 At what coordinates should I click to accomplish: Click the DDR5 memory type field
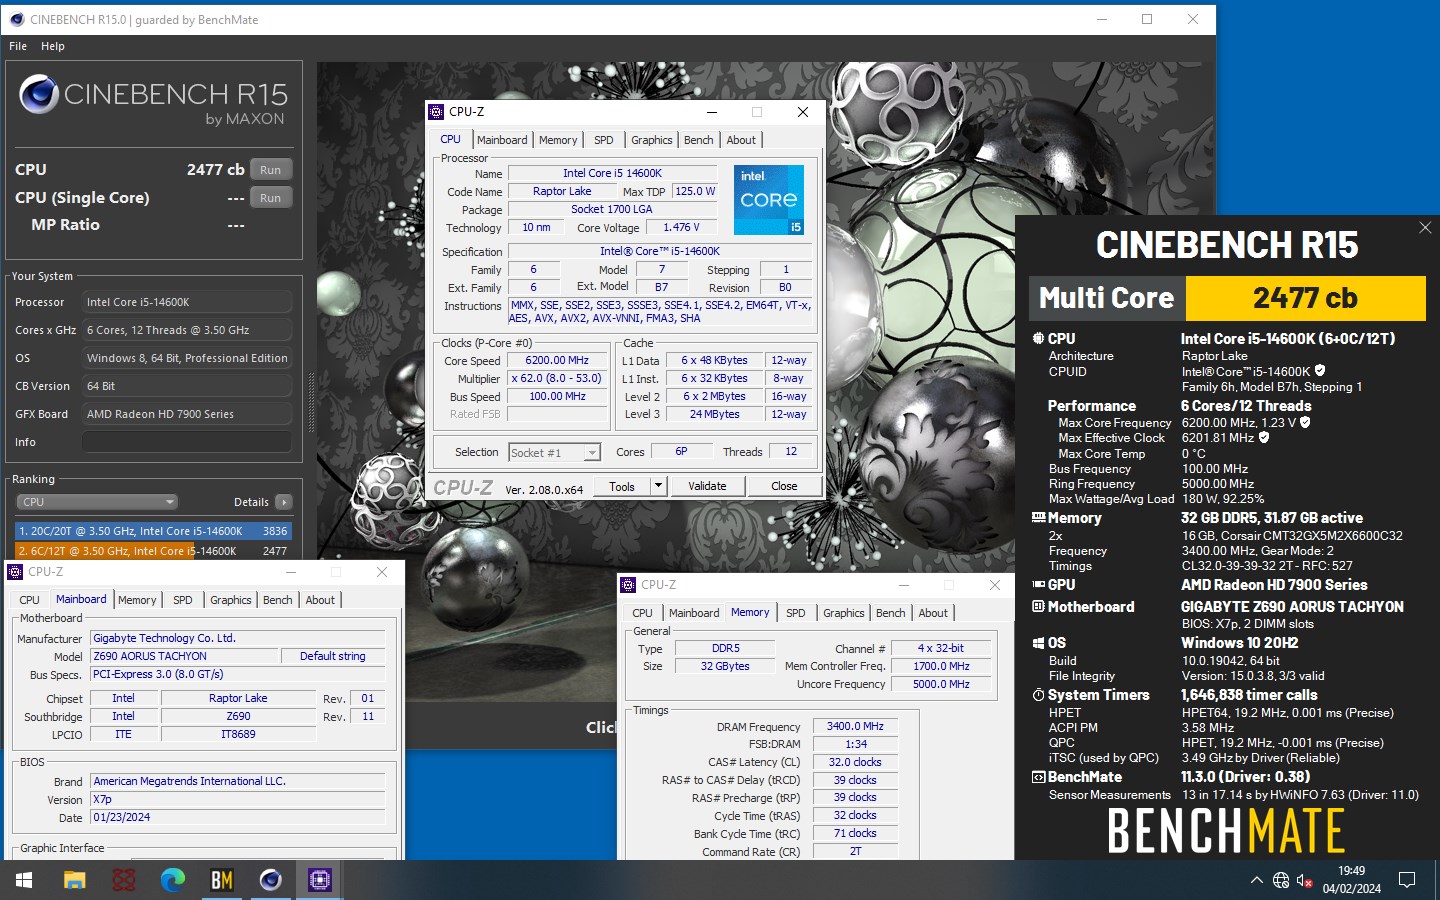pos(725,649)
